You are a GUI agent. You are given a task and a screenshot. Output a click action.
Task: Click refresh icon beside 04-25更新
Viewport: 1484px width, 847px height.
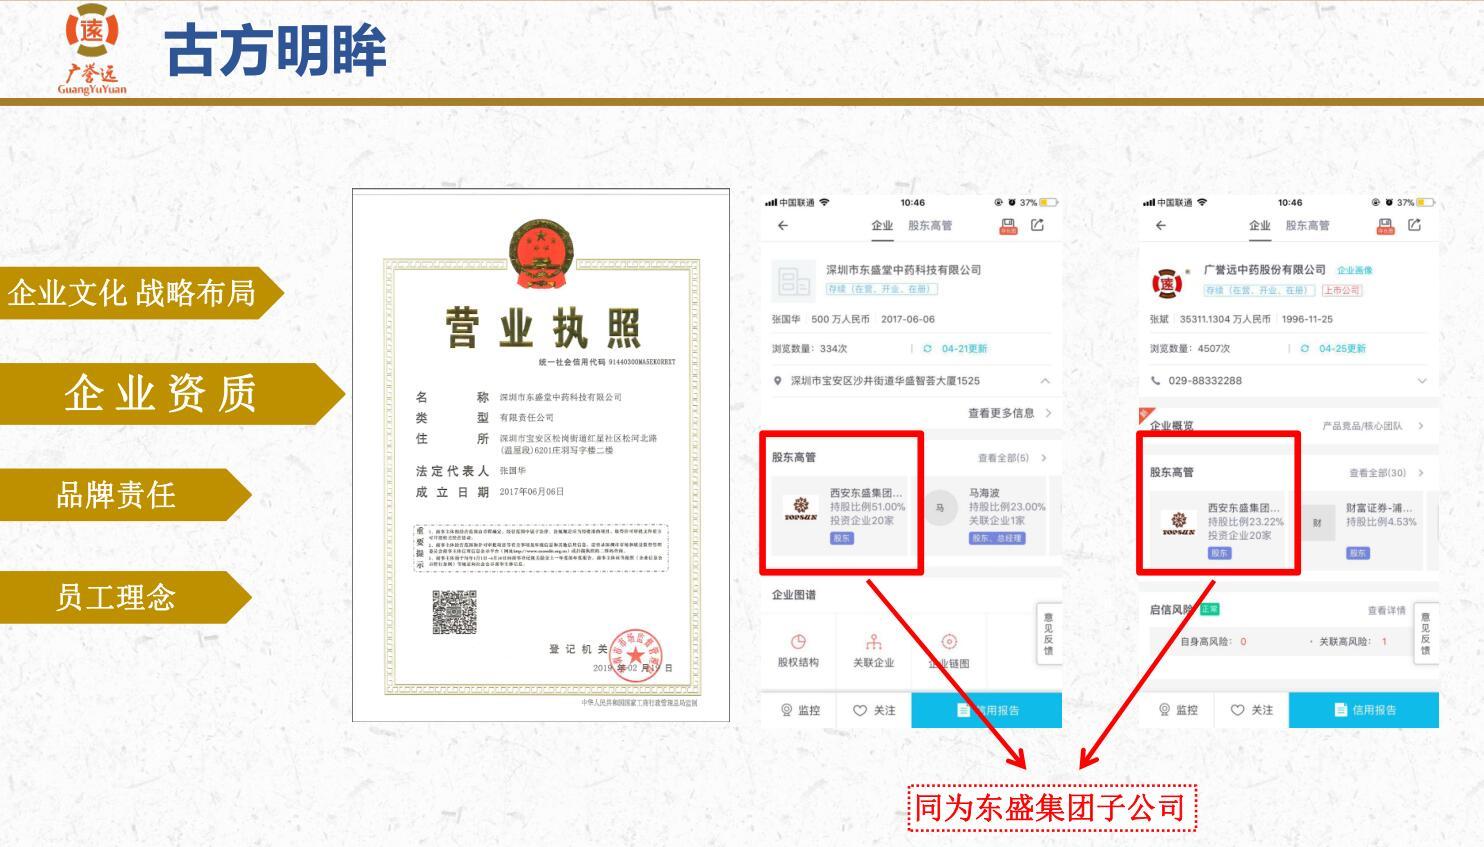tap(1304, 349)
